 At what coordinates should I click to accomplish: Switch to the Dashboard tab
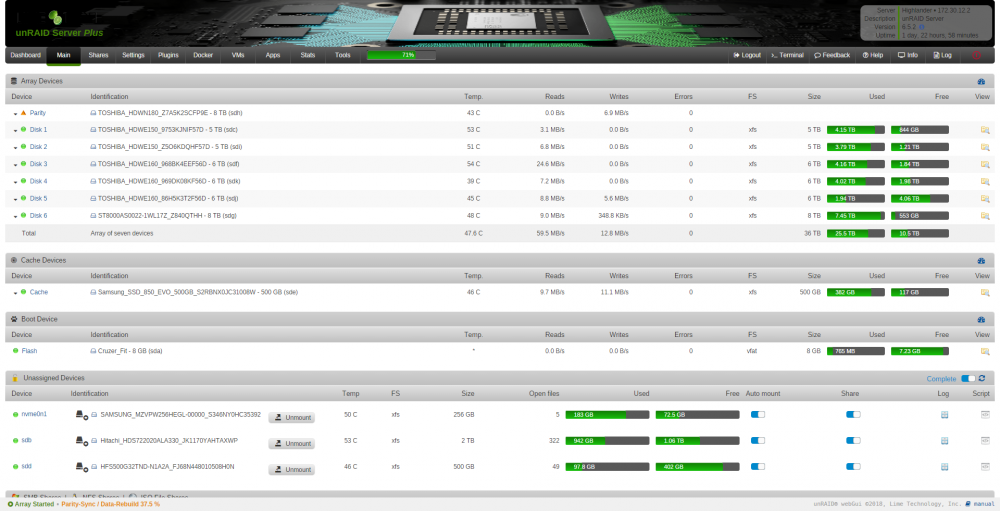click(x=26, y=56)
